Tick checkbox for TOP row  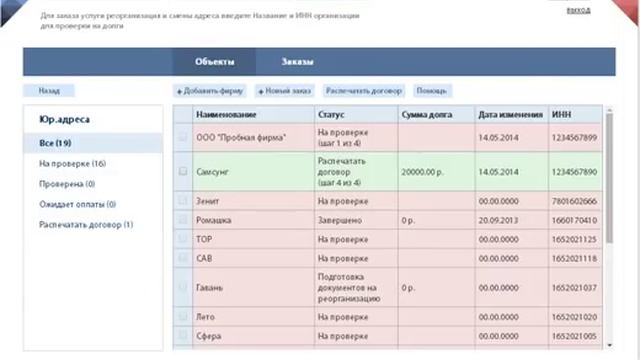point(183,239)
